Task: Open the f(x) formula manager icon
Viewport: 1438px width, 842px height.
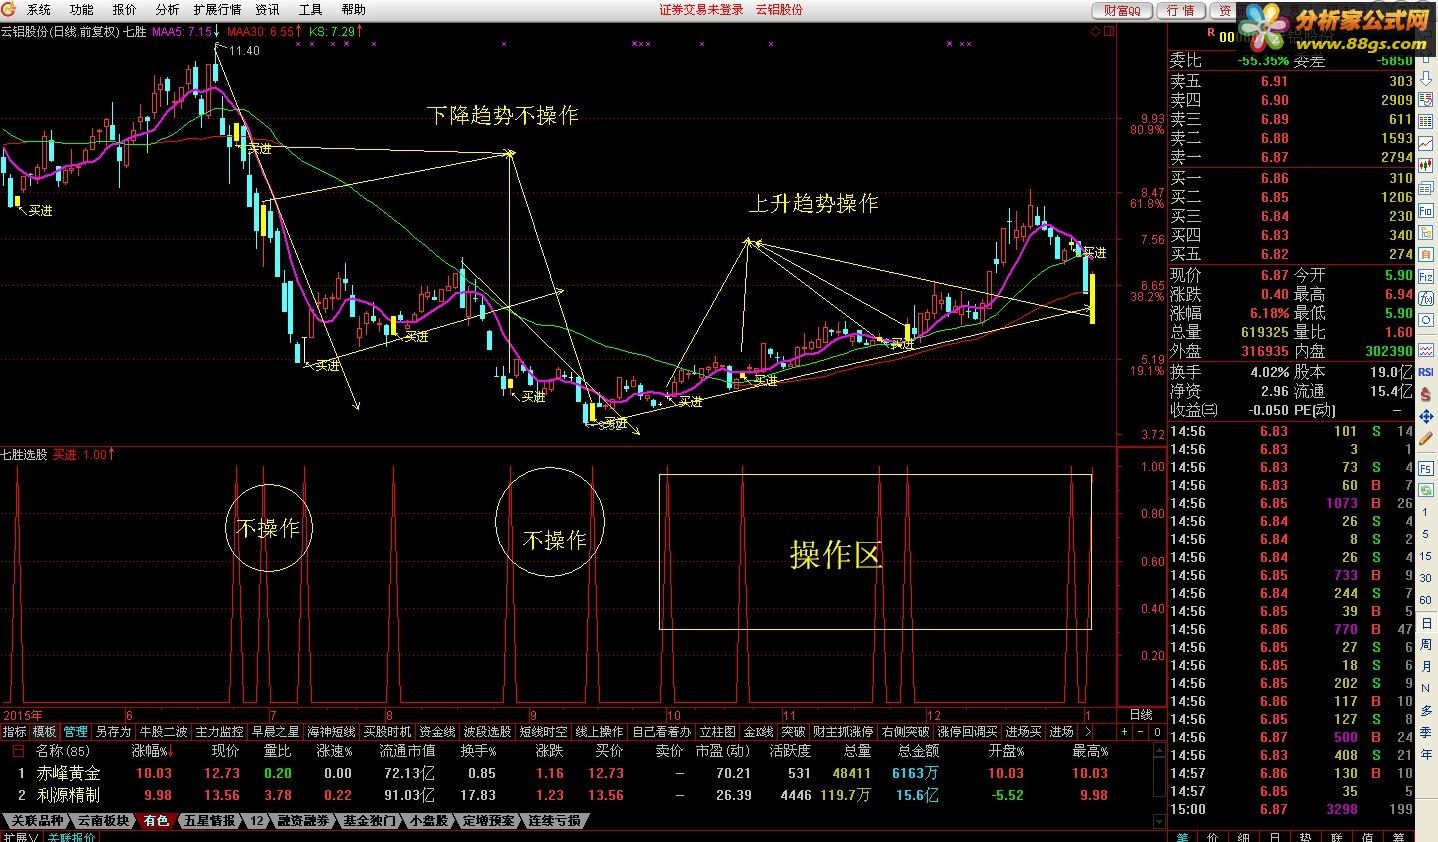Action: [1425, 297]
